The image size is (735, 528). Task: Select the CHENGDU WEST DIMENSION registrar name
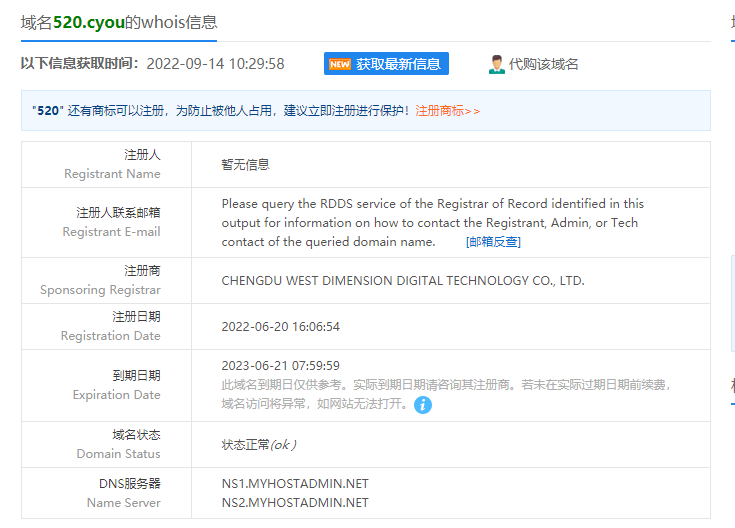pyautogui.click(x=402, y=281)
